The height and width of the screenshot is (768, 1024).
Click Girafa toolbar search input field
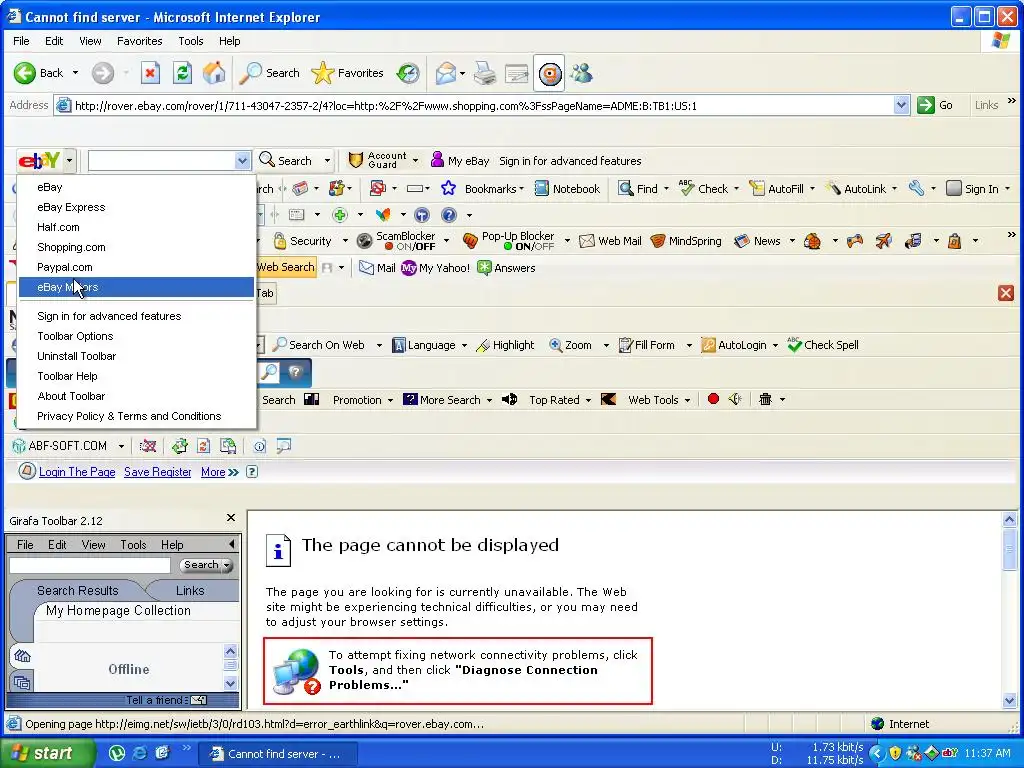pos(89,565)
